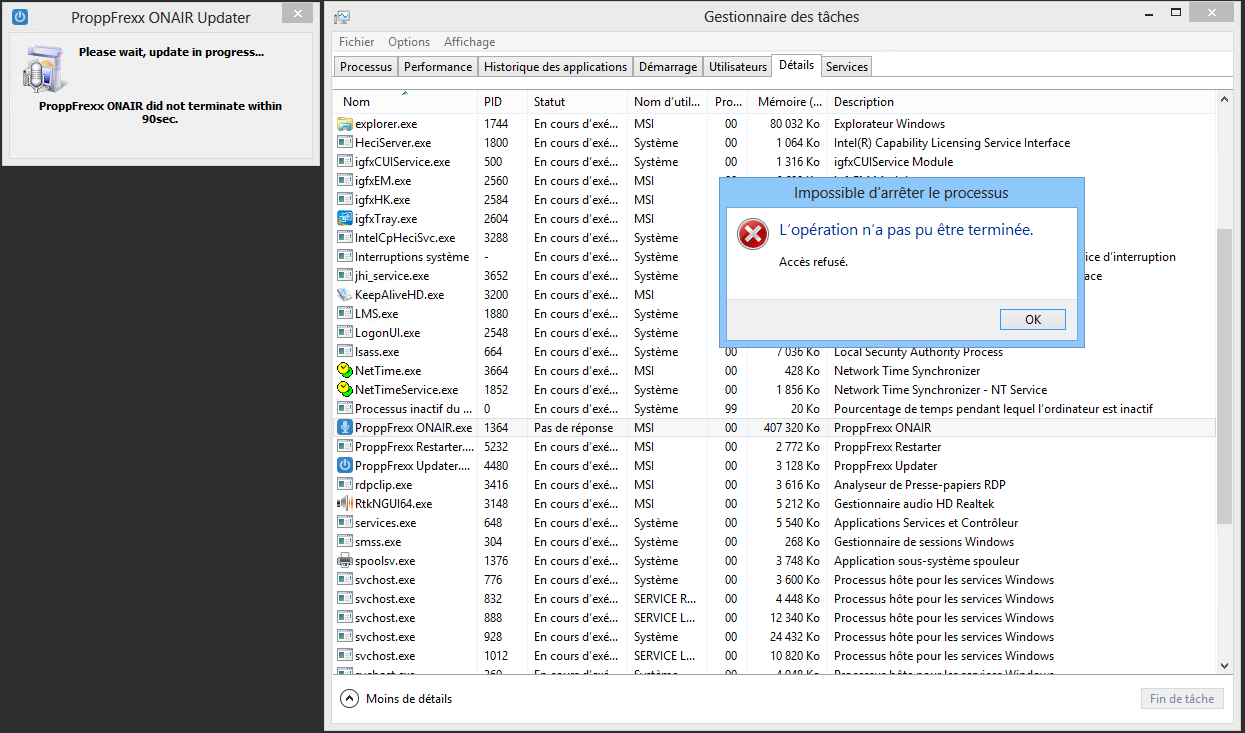Select 'Gestionnaire audio HD Realtek' description

914,504
